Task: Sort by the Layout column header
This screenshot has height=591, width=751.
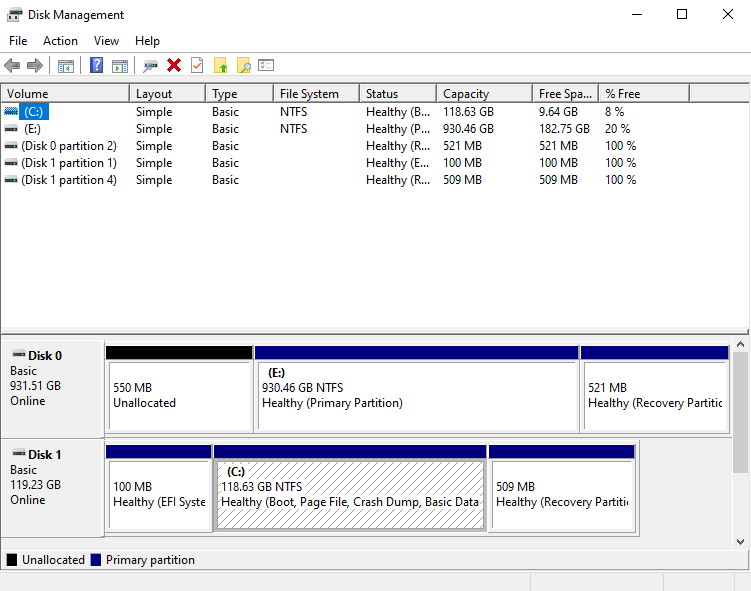Action: coord(168,93)
